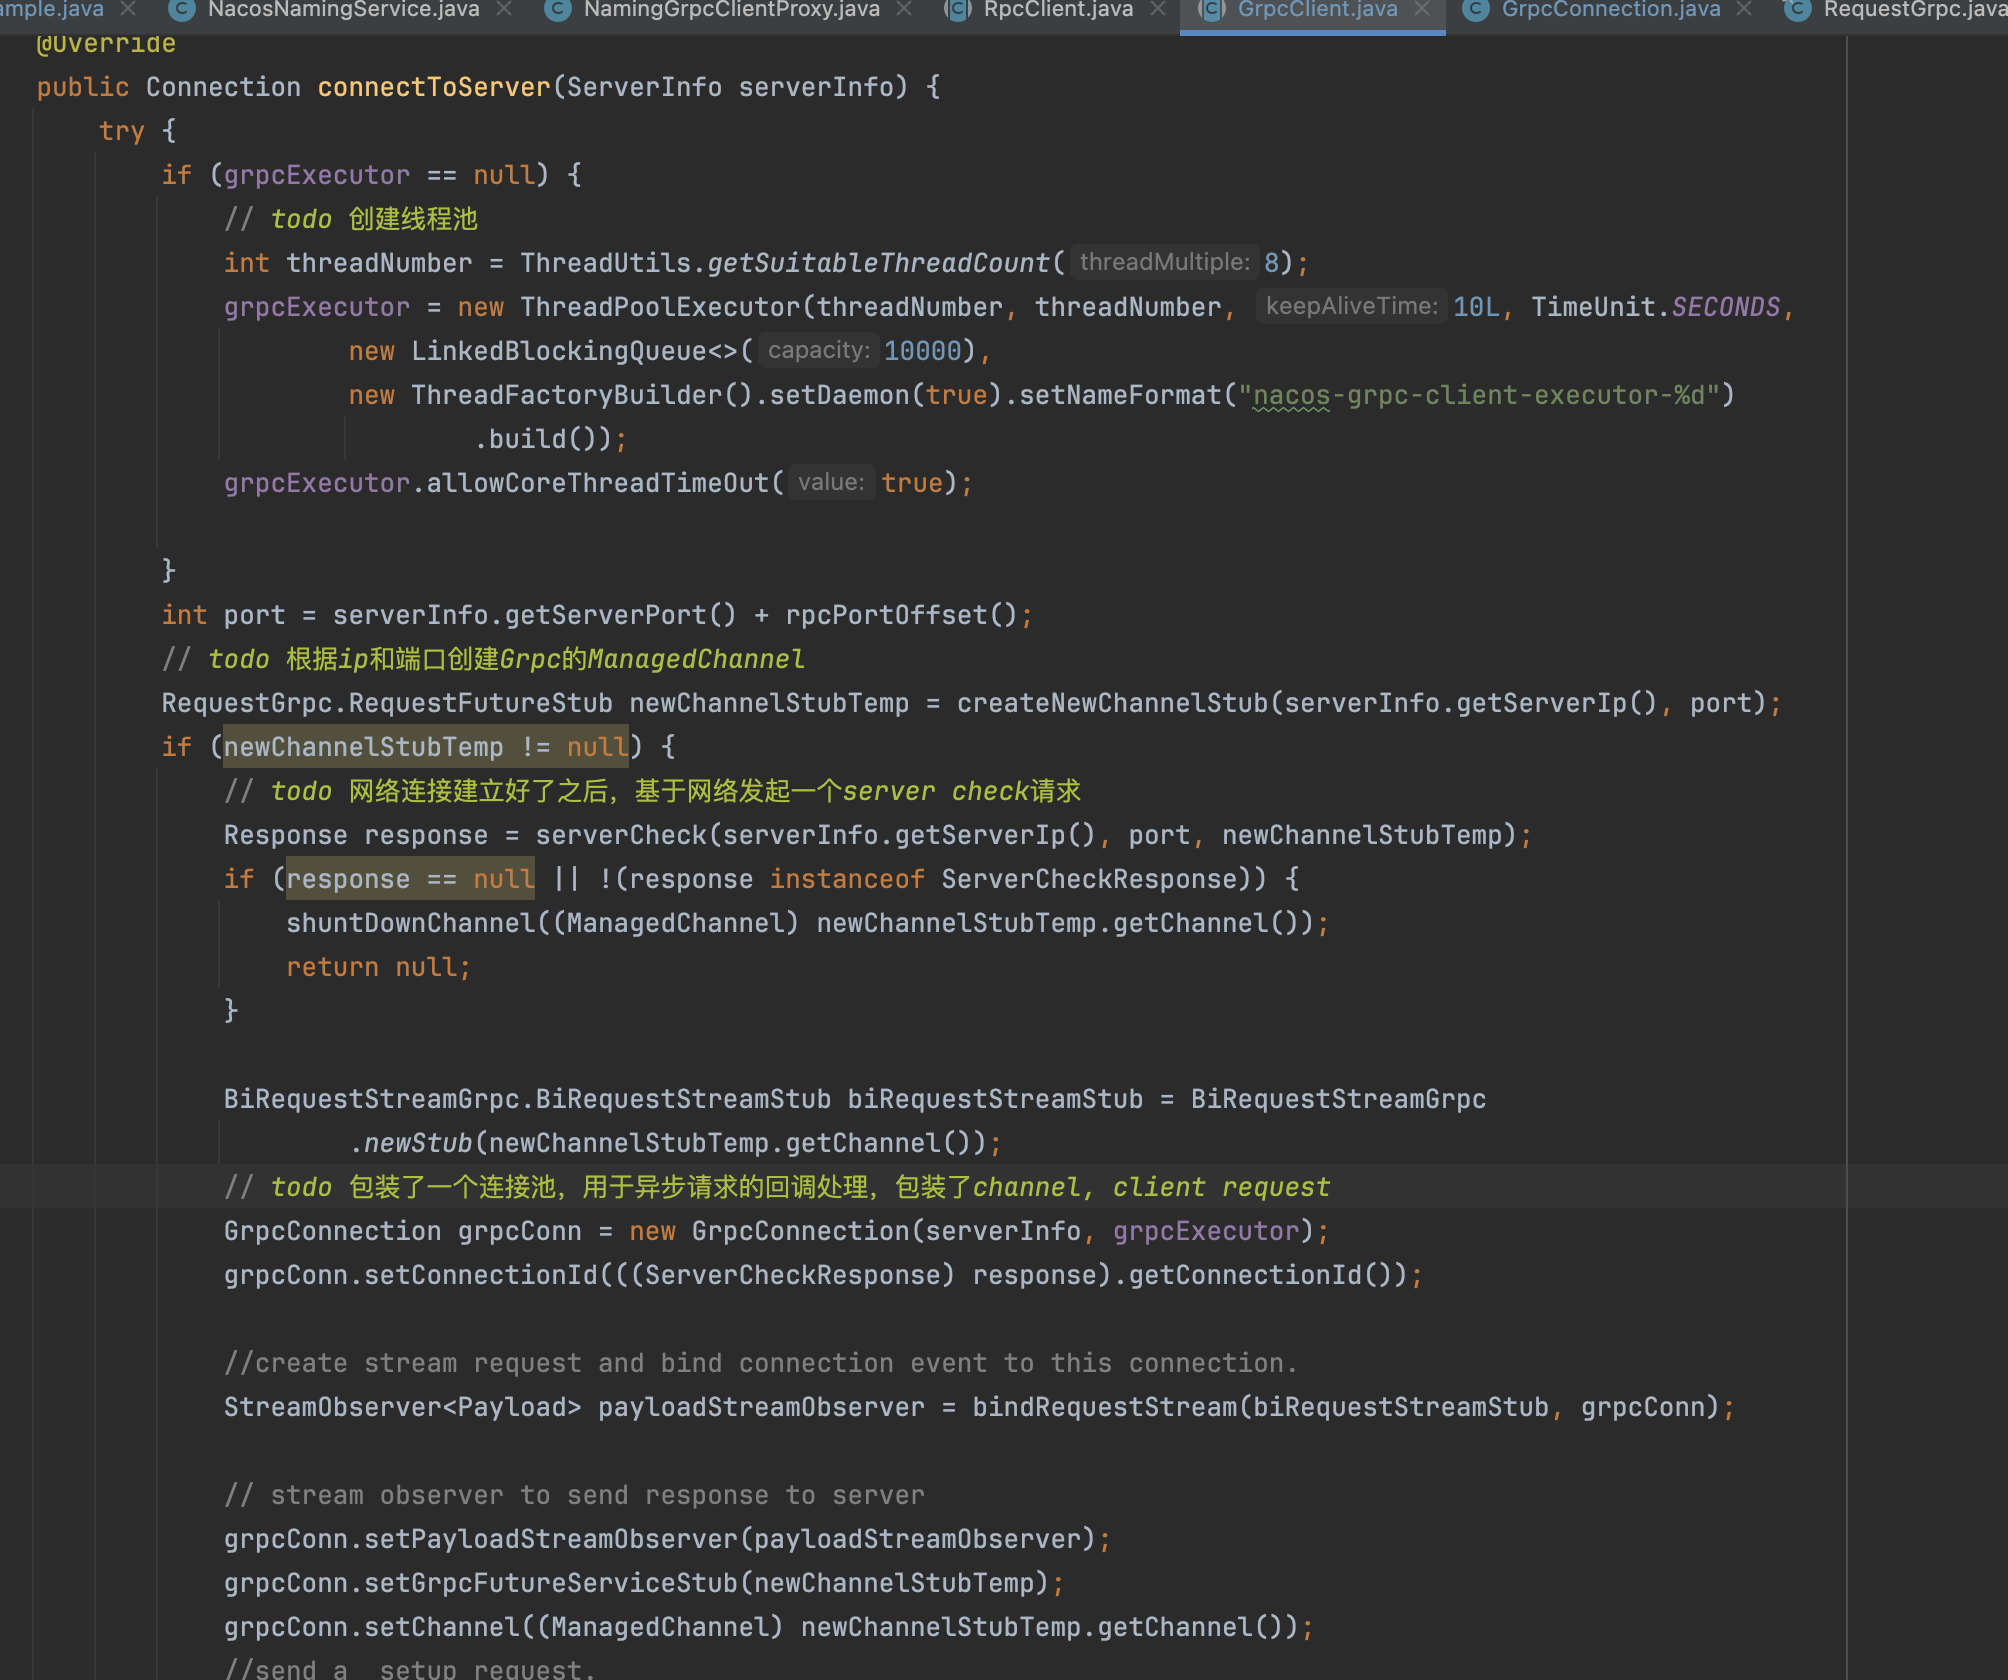Click the serverCheck method call

click(x=621, y=835)
